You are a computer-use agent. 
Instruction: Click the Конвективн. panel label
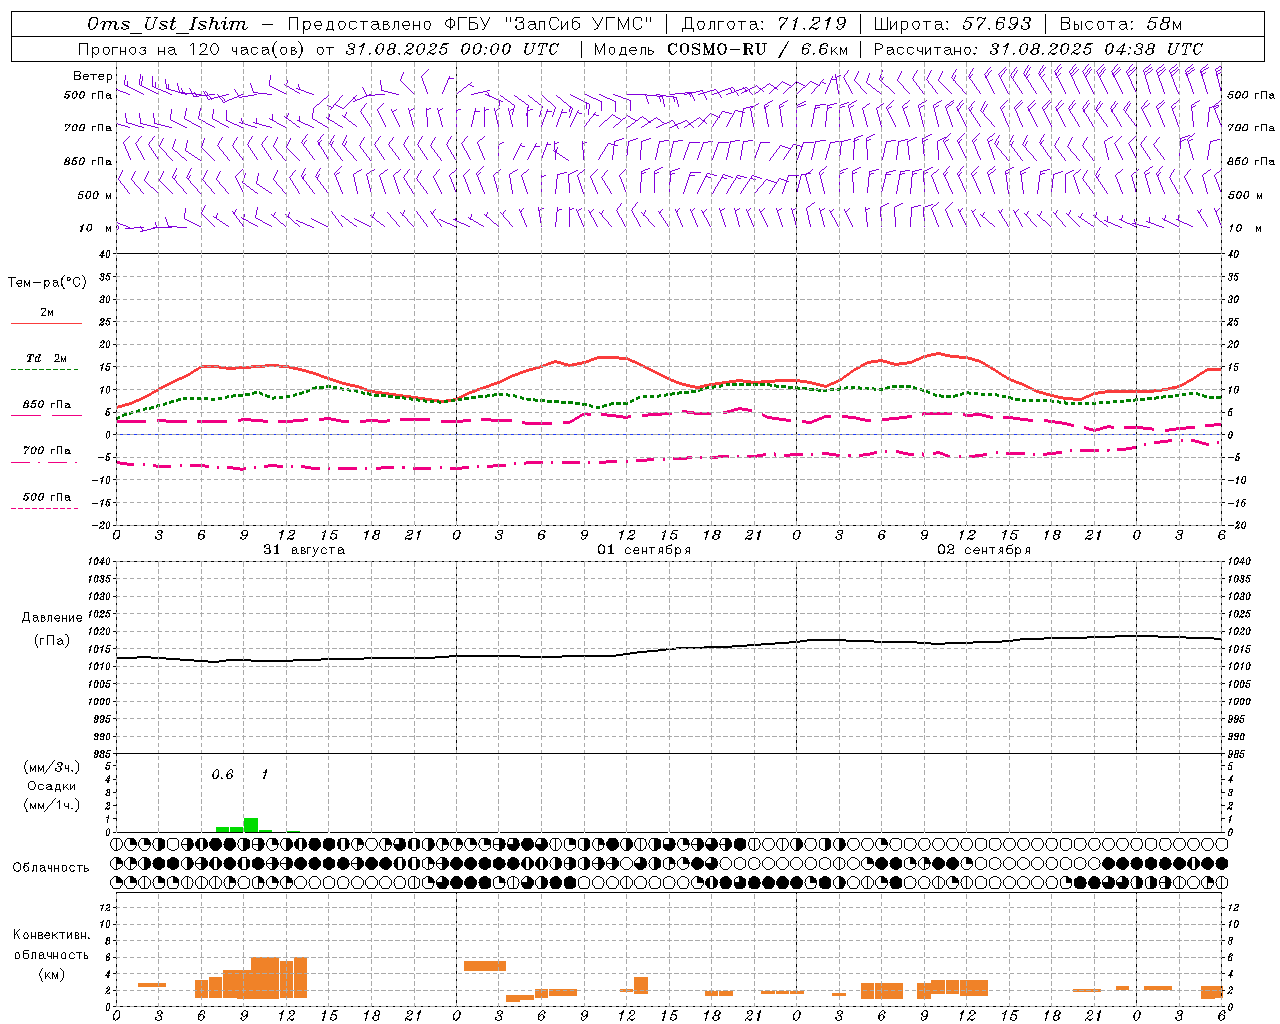click(x=51, y=935)
